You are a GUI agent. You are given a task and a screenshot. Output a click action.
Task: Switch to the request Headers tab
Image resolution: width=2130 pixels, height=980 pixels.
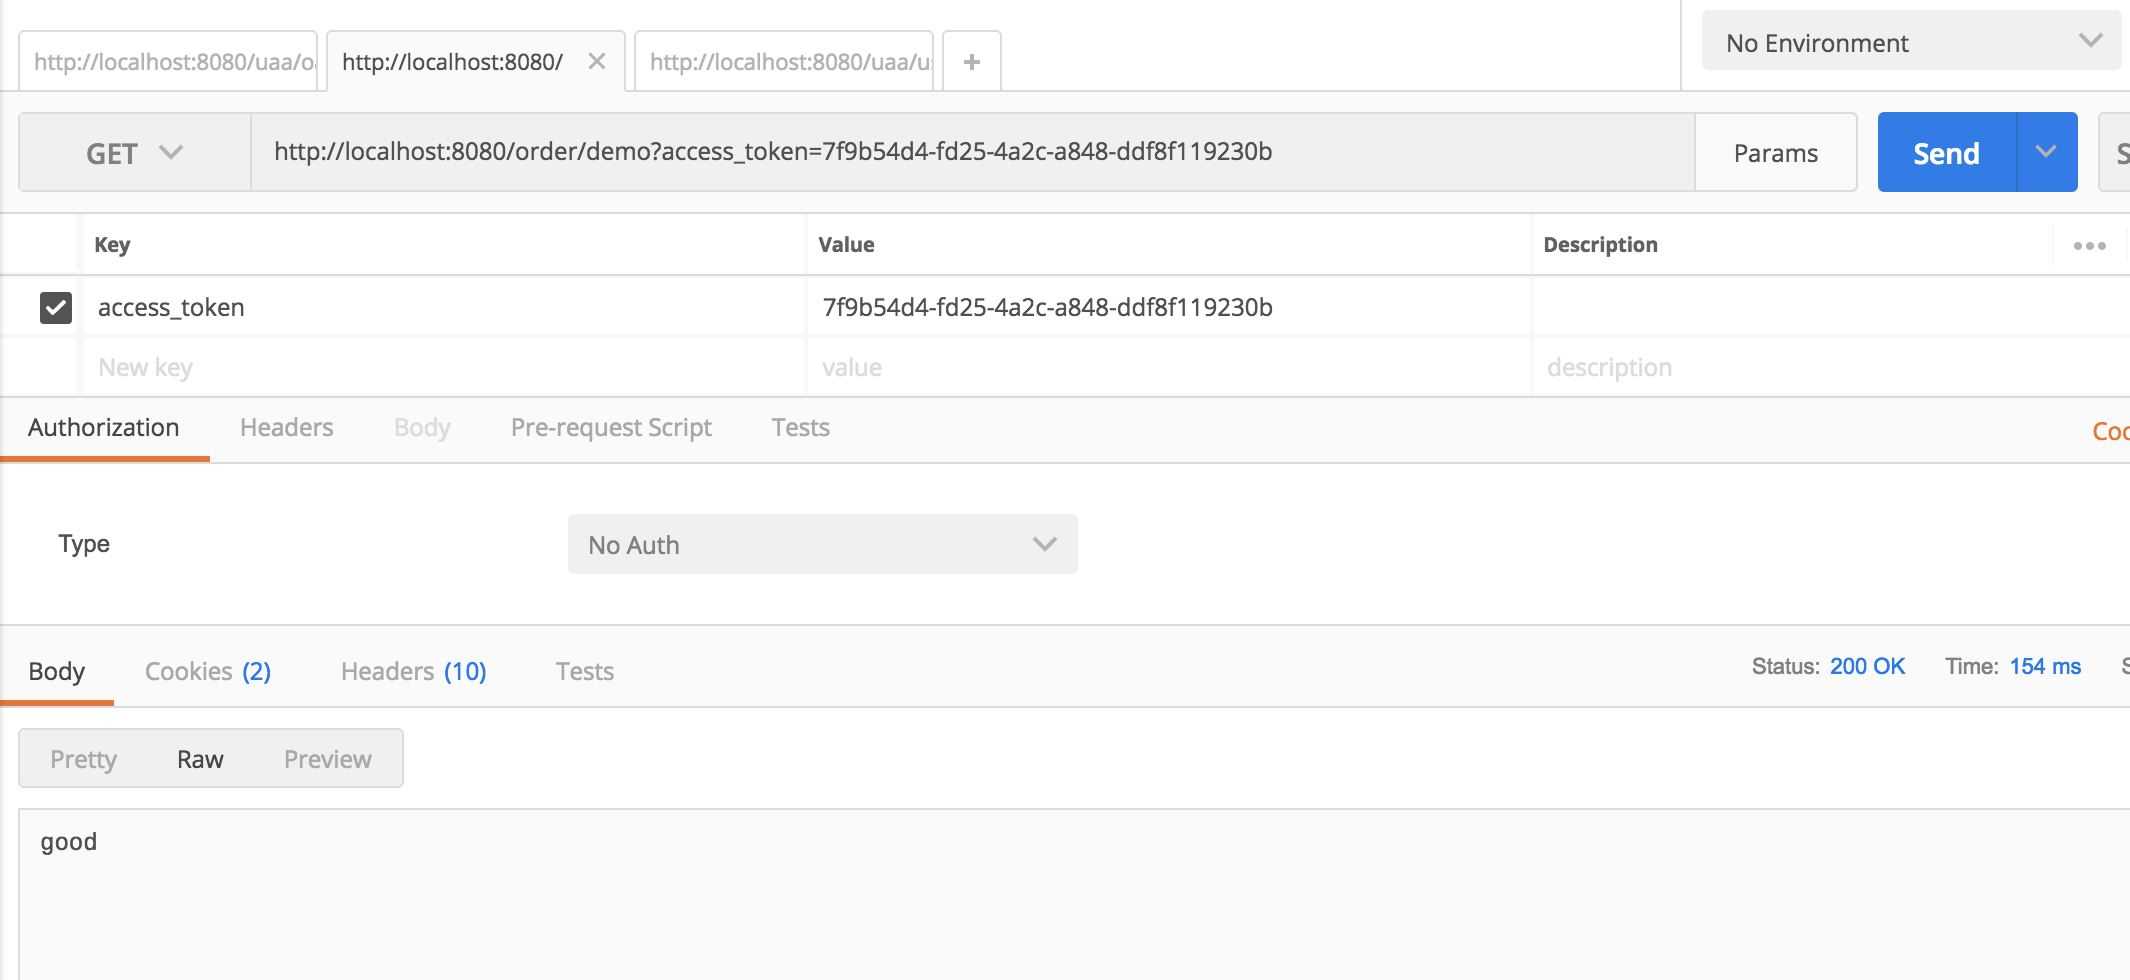[x=286, y=428]
